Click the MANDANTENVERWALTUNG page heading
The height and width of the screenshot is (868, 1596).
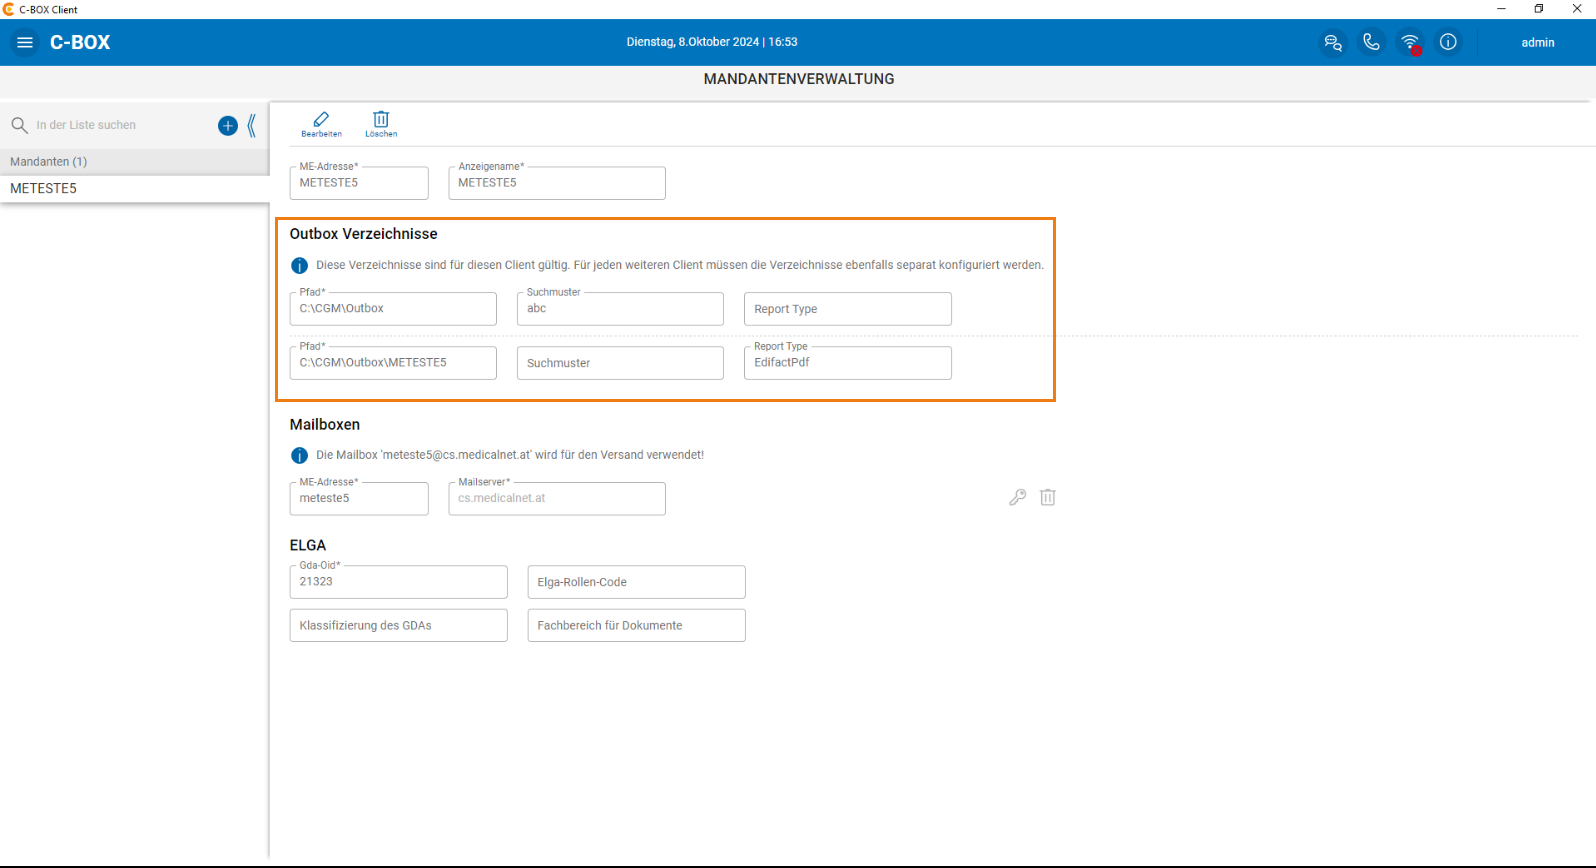(799, 79)
